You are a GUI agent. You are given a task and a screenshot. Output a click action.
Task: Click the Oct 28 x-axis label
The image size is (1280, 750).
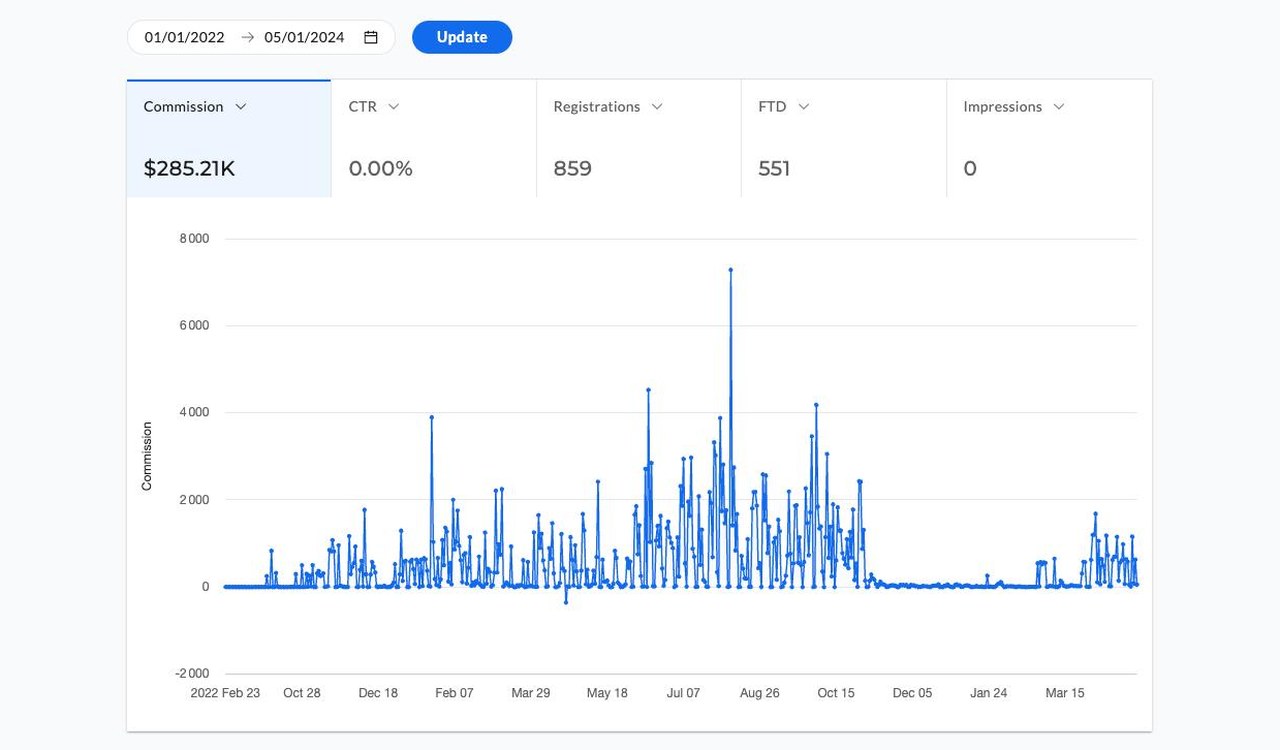[x=302, y=693]
